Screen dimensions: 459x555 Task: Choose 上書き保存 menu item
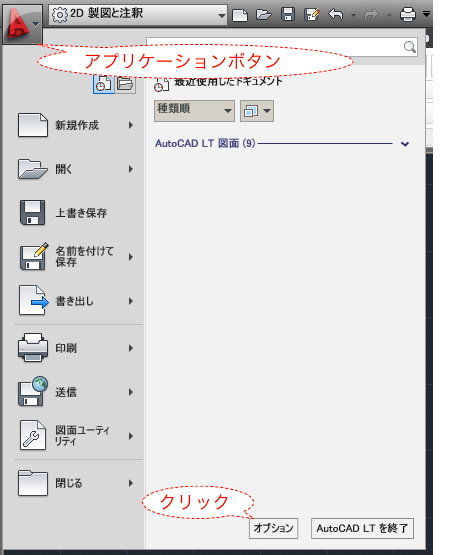tap(77, 213)
